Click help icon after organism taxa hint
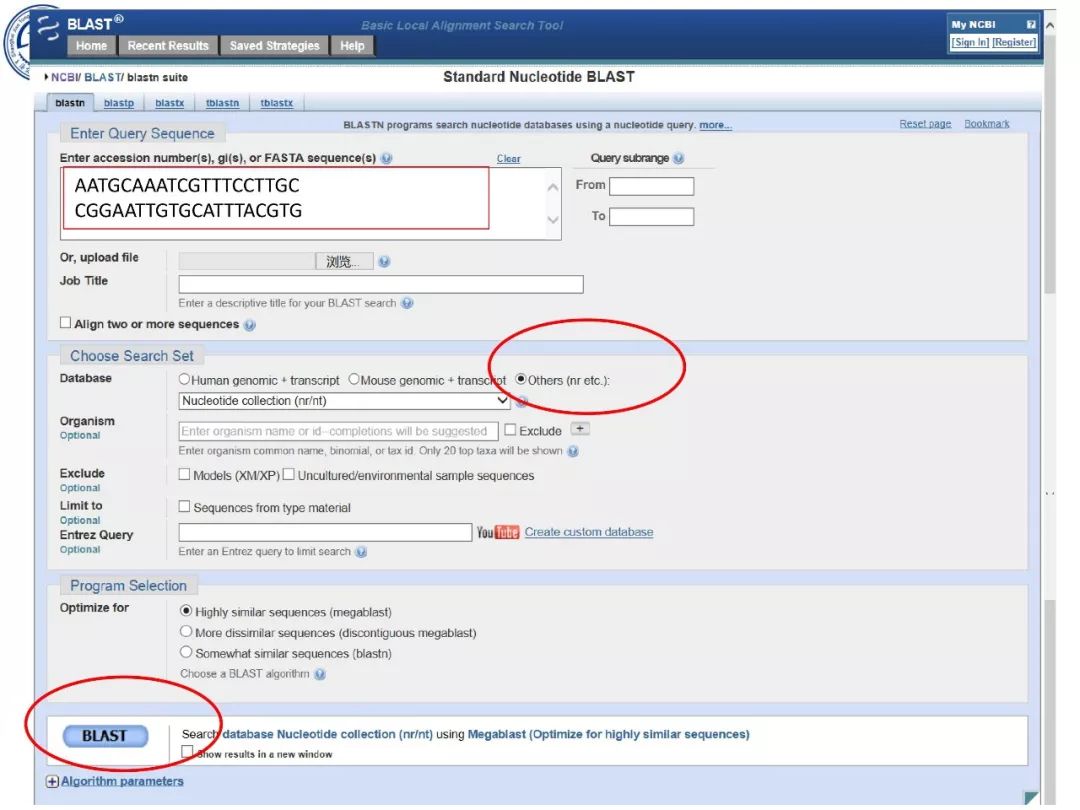This screenshot has width=1080, height=810. tap(573, 451)
